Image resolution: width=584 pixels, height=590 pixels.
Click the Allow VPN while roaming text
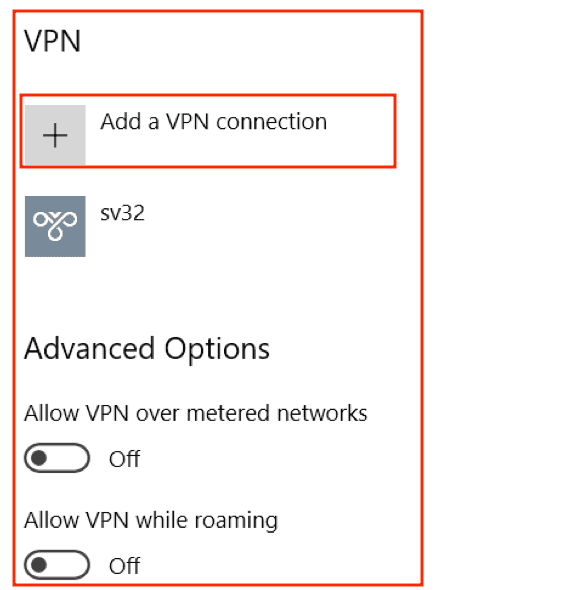[x=151, y=521]
